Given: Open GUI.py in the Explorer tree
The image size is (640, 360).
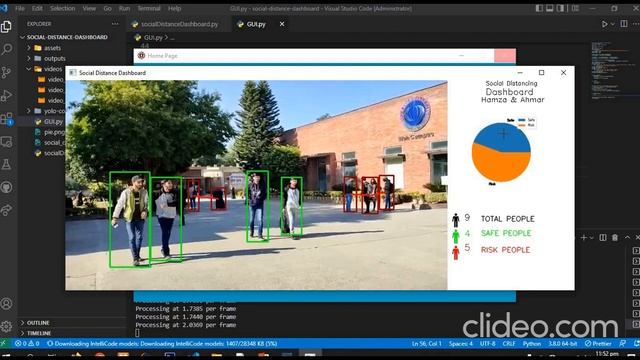Looking at the screenshot, I should (x=53, y=122).
